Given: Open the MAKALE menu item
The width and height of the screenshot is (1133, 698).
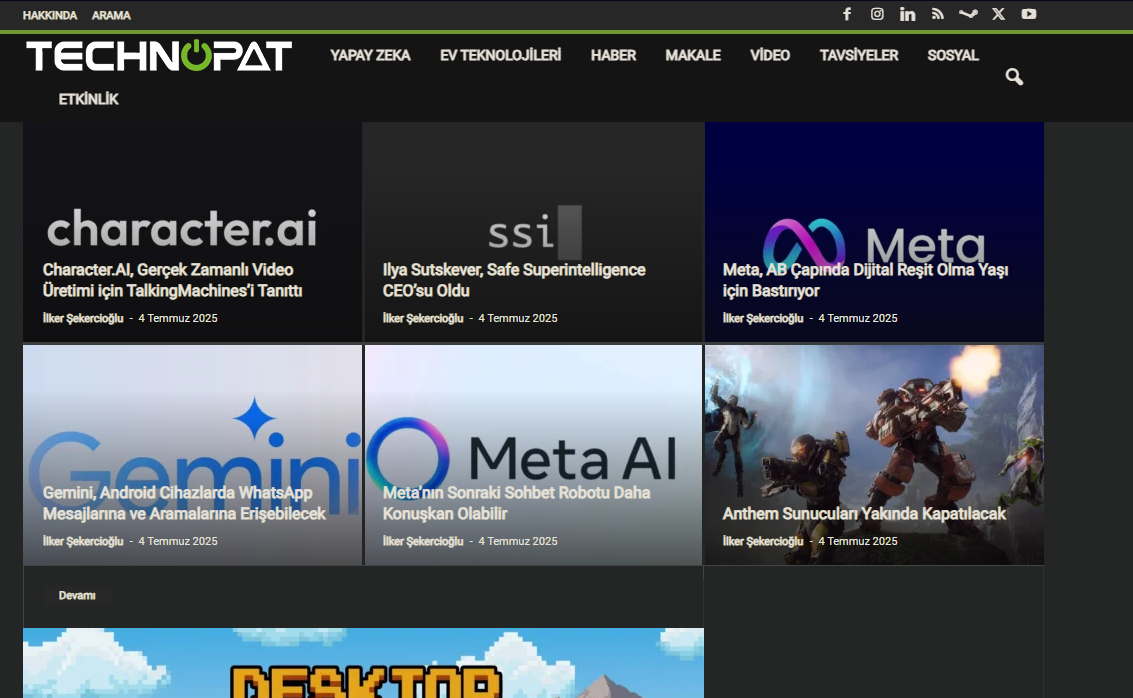Looking at the screenshot, I should [693, 56].
